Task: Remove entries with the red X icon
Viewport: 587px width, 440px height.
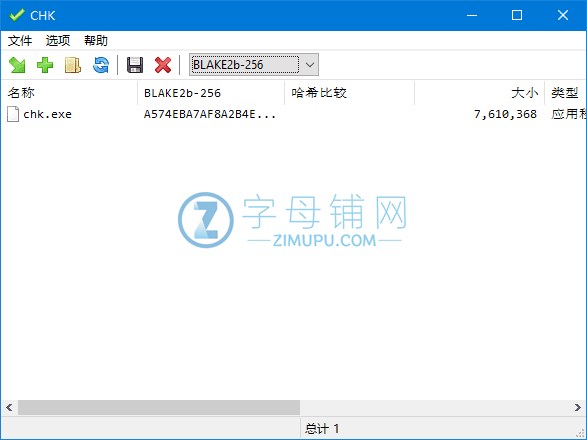Action: (x=163, y=65)
